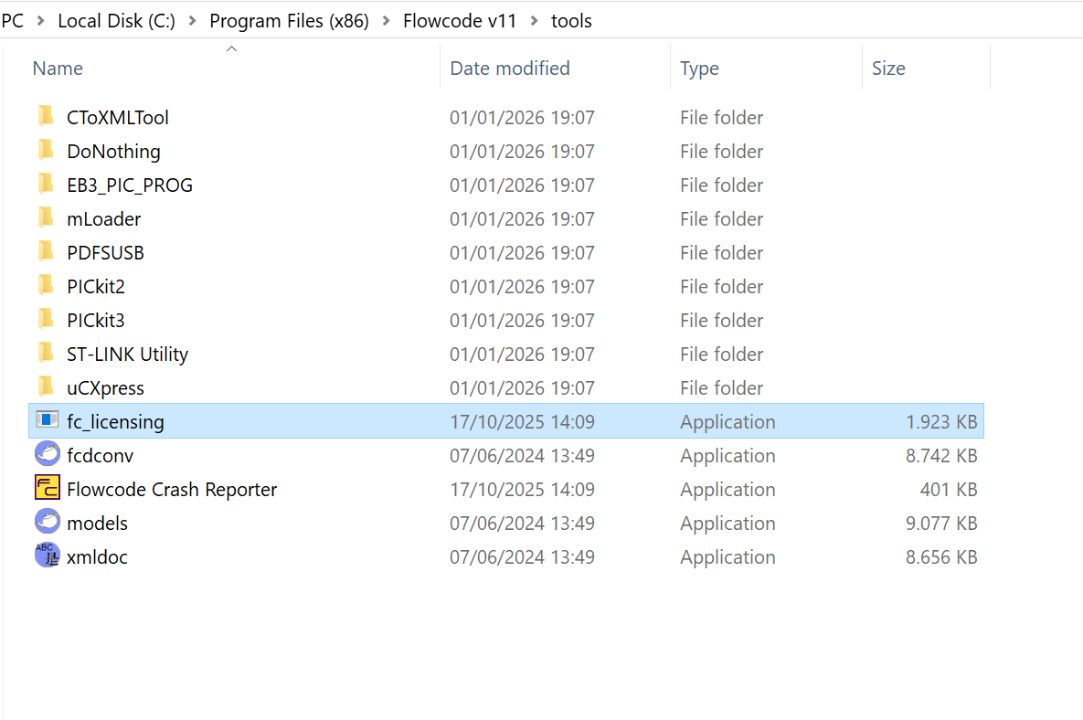Select the DoNothing folder name
This screenshot has width=1083, height=720.
113,151
